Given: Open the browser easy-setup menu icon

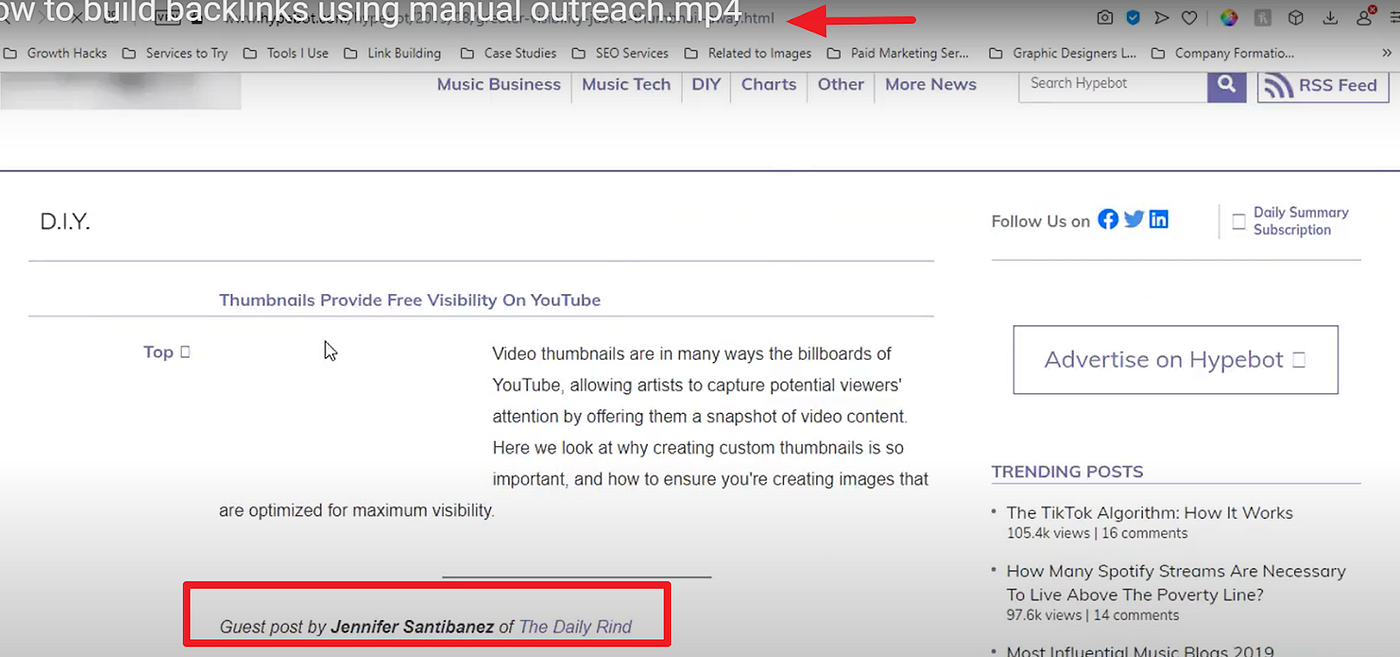Looking at the screenshot, I should [x=1393, y=18].
